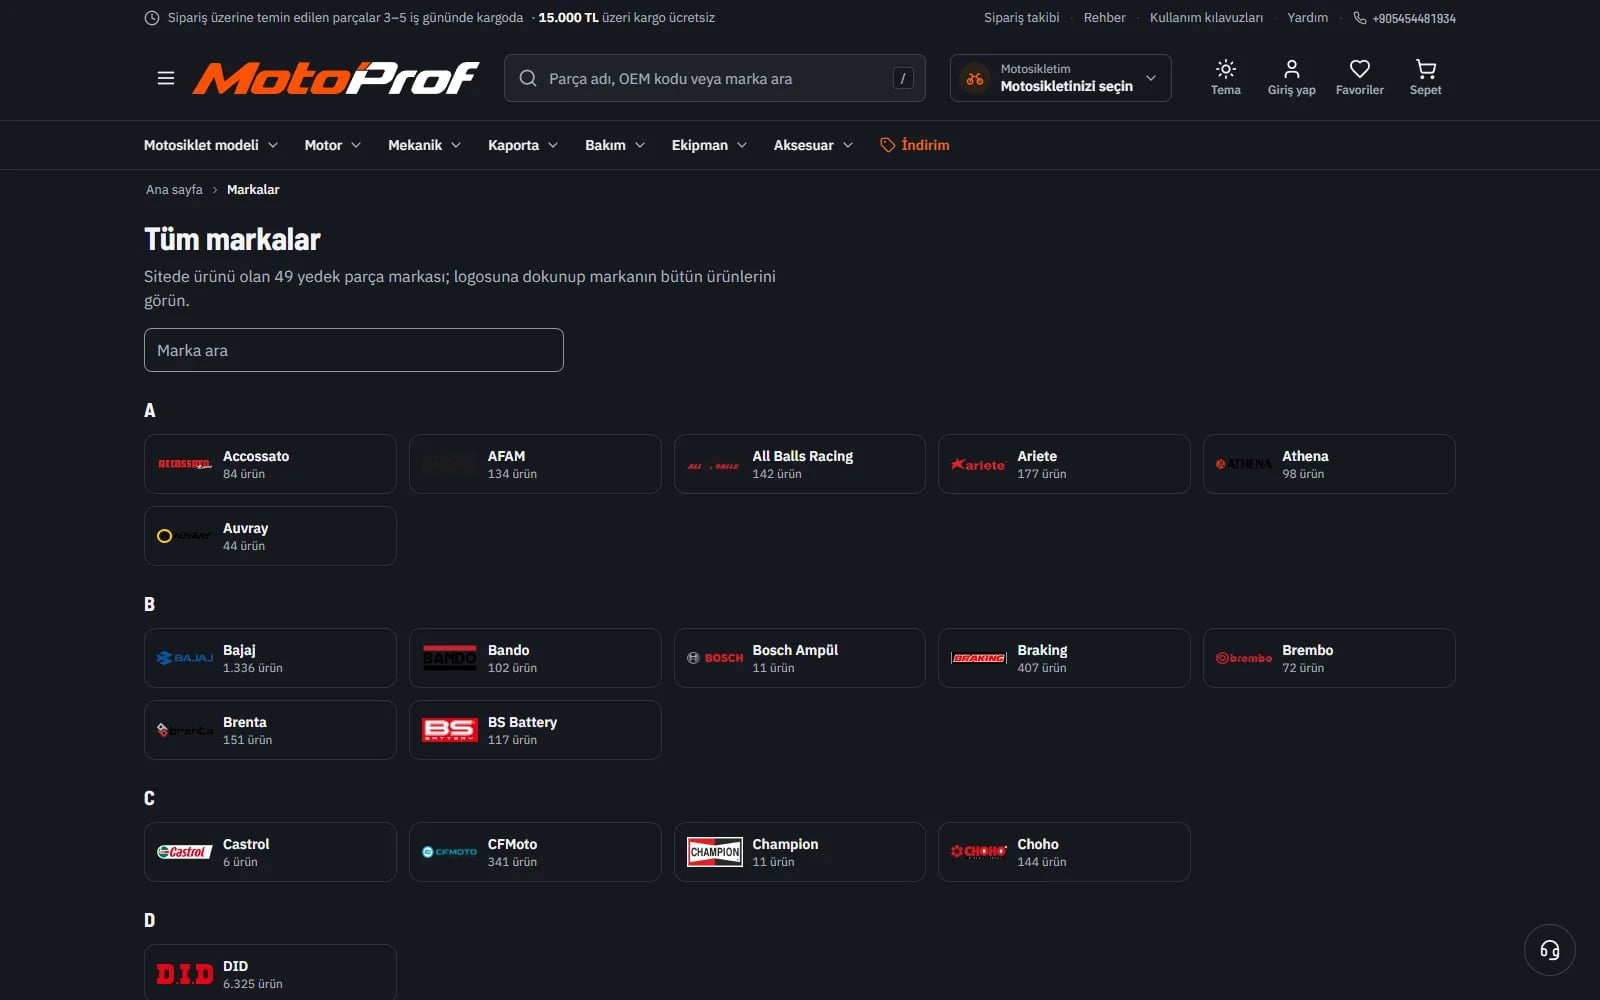1600x1000 pixels.
Task: Click the BS Battery brand logo
Action: tap(450, 730)
